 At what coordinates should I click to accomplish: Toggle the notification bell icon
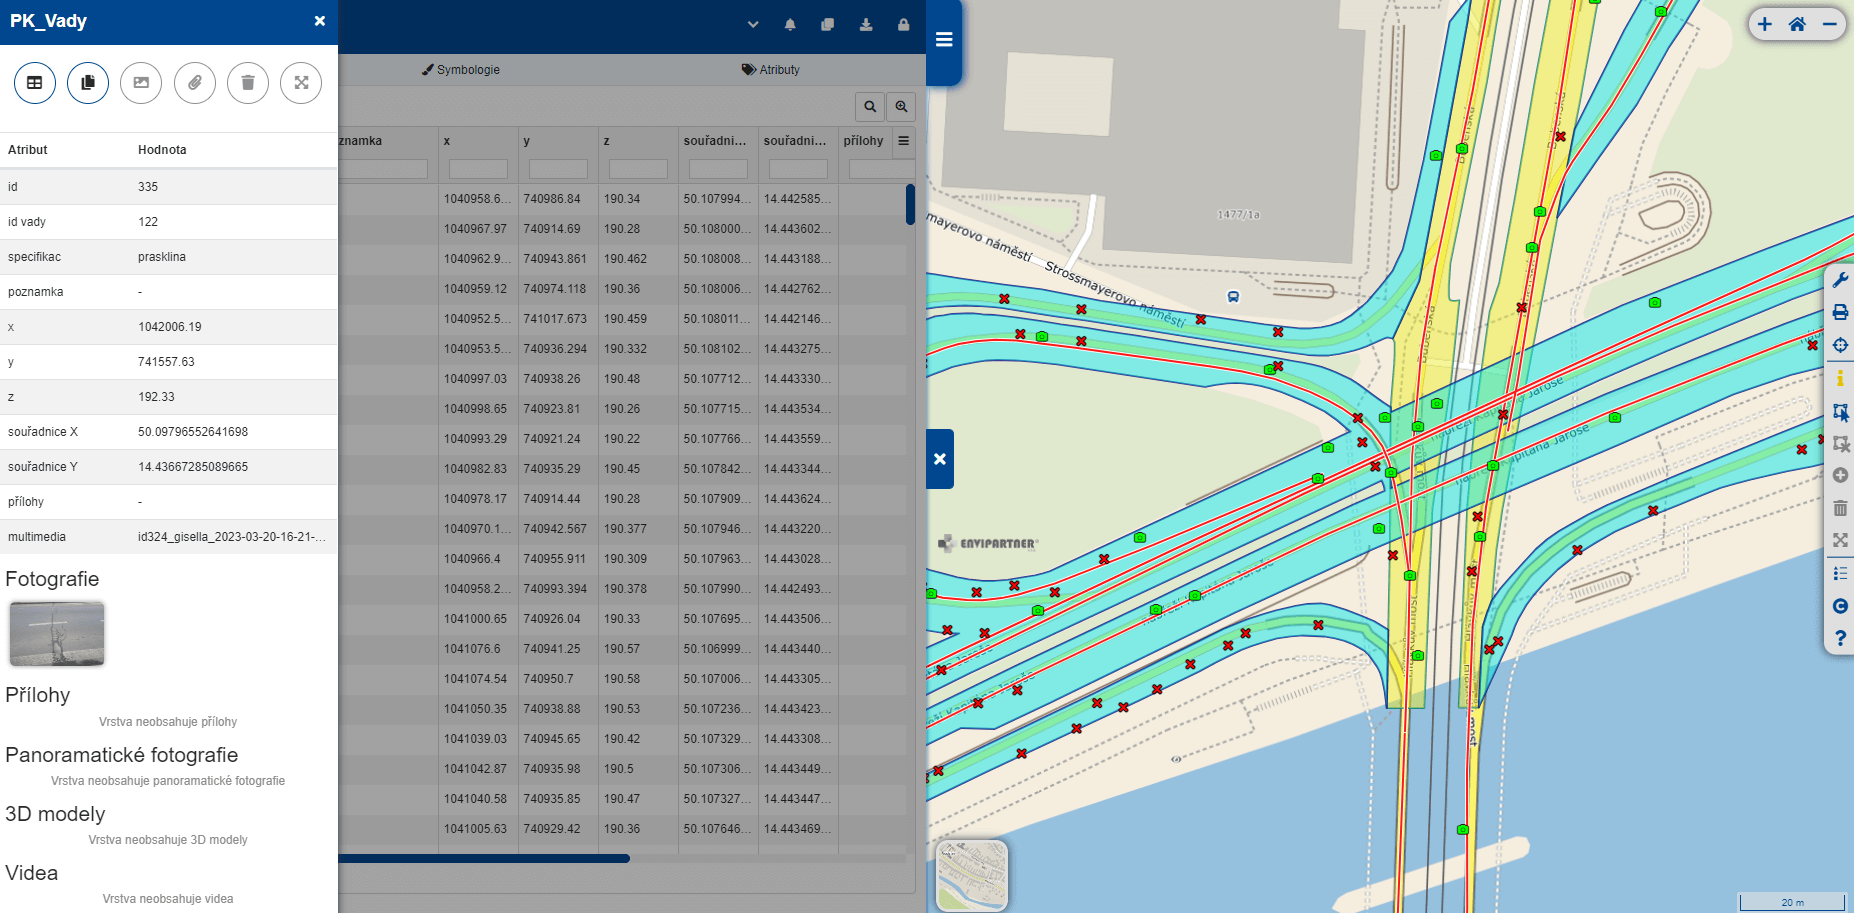point(790,25)
